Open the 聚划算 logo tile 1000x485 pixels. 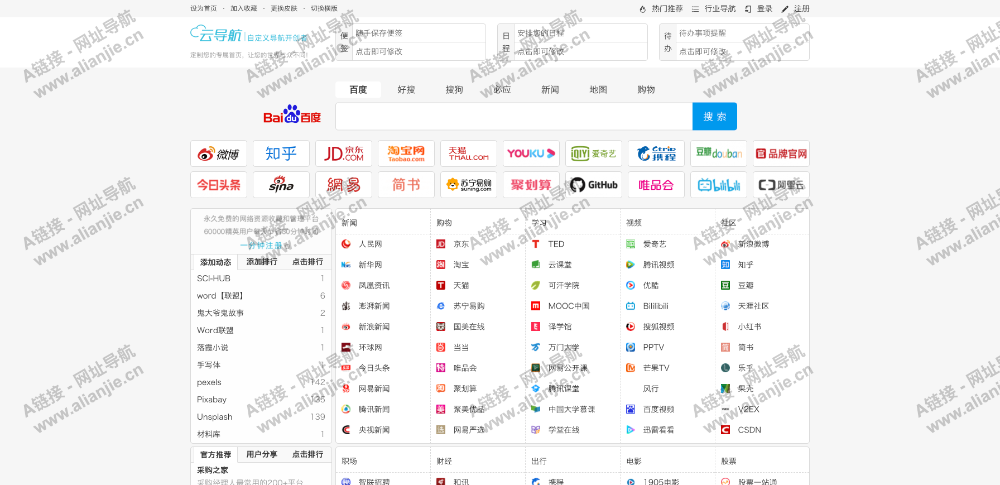click(x=531, y=184)
